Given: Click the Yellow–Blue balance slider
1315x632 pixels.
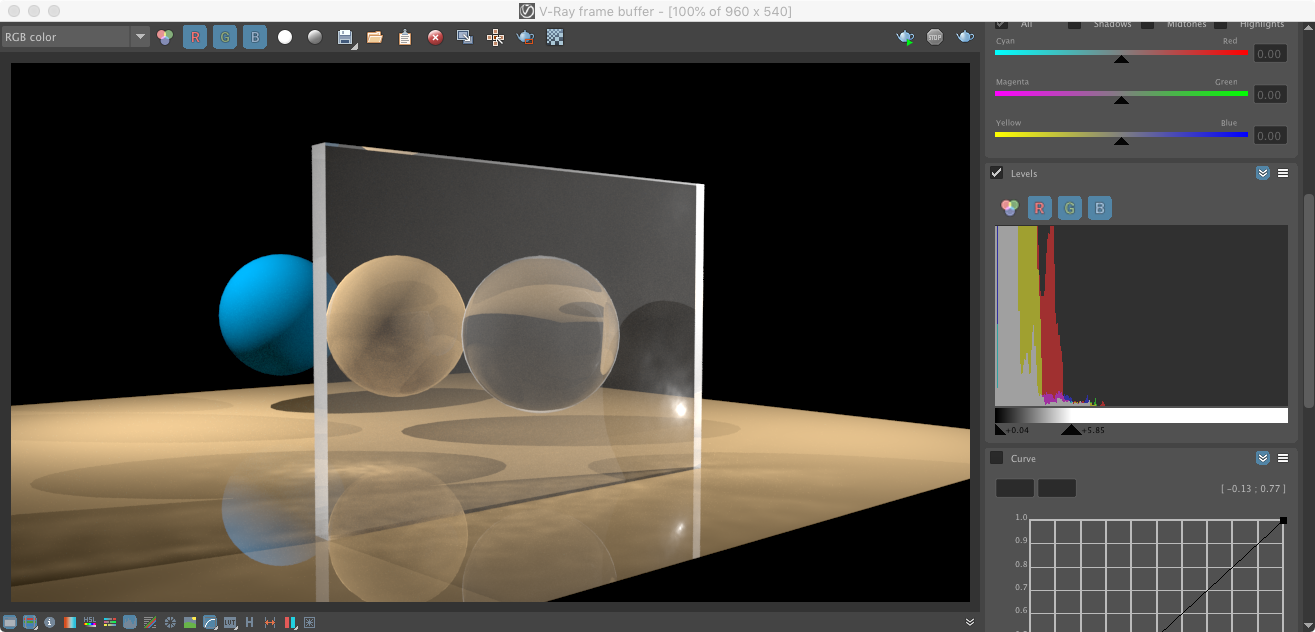Looking at the screenshot, I should pyautogui.click(x=1121, y=136).
